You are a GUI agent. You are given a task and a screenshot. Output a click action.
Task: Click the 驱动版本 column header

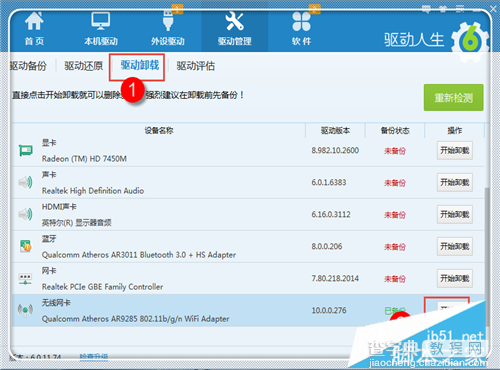[x=335, y=130]
